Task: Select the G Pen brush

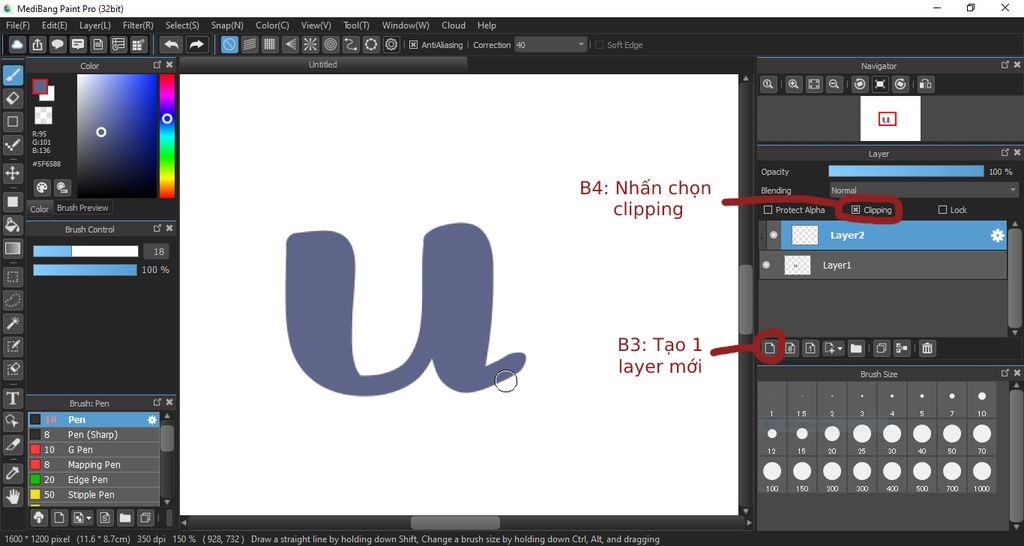Action: coord(93,449)
